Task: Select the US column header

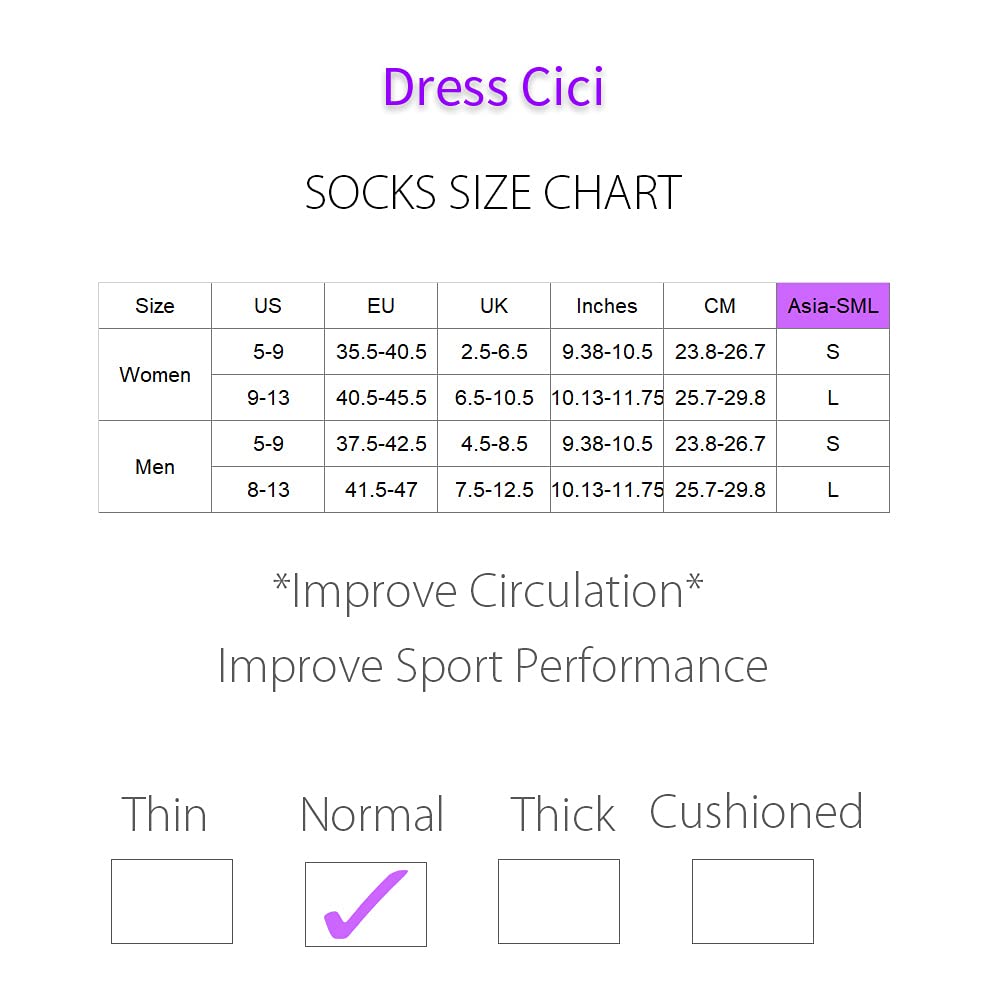Action: [x=268, y=306]
